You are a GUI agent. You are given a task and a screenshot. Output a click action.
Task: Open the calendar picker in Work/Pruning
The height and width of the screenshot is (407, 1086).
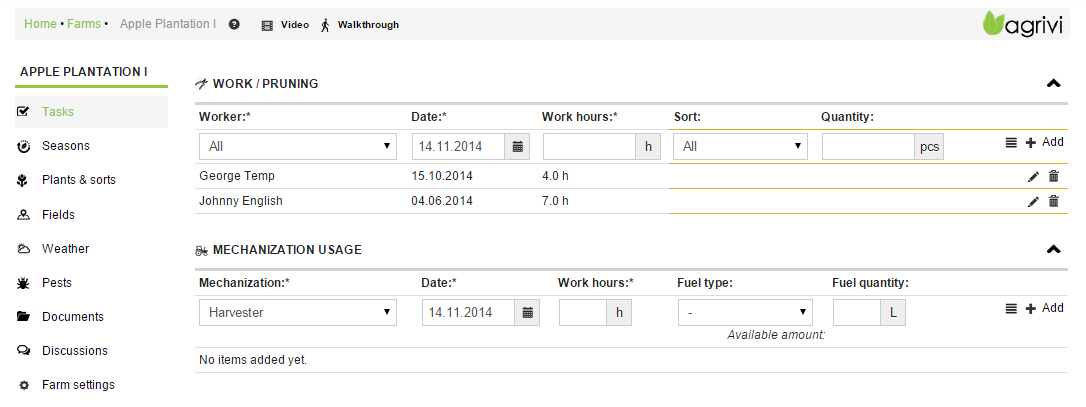pos(518,147)
